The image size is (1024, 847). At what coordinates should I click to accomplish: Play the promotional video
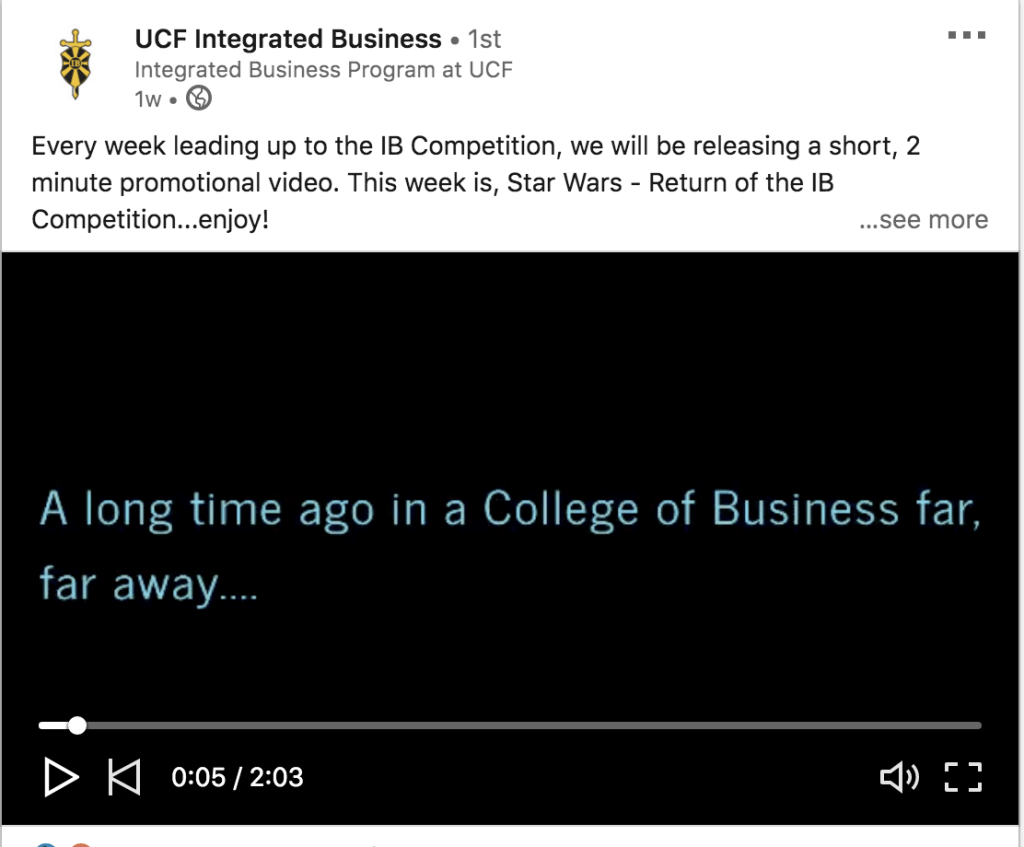[x=61, y=777]
